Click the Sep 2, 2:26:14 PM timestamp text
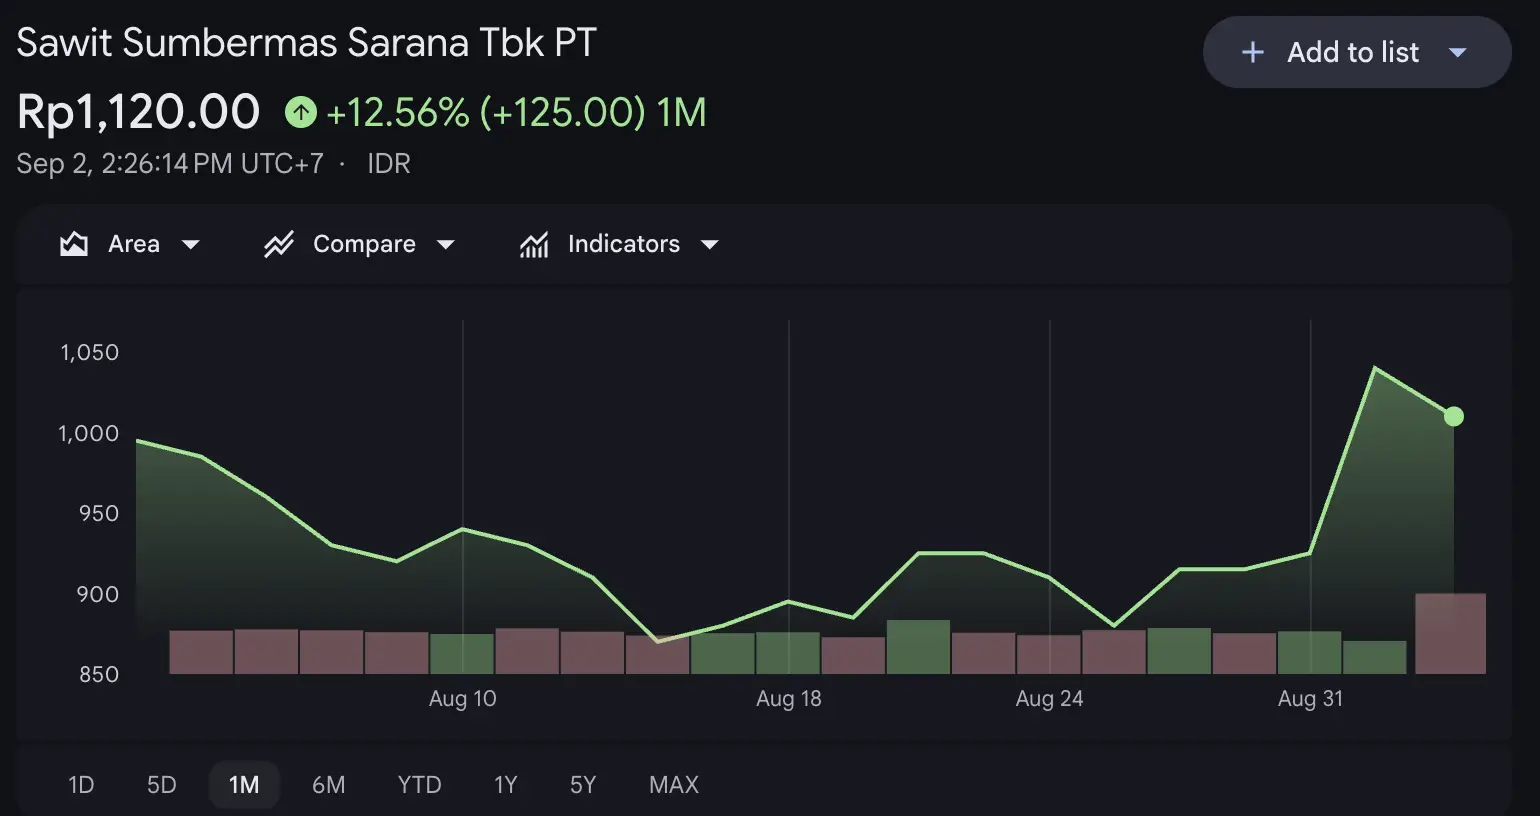Screen dimensions: 1540x816 click(x=170, y=163)
